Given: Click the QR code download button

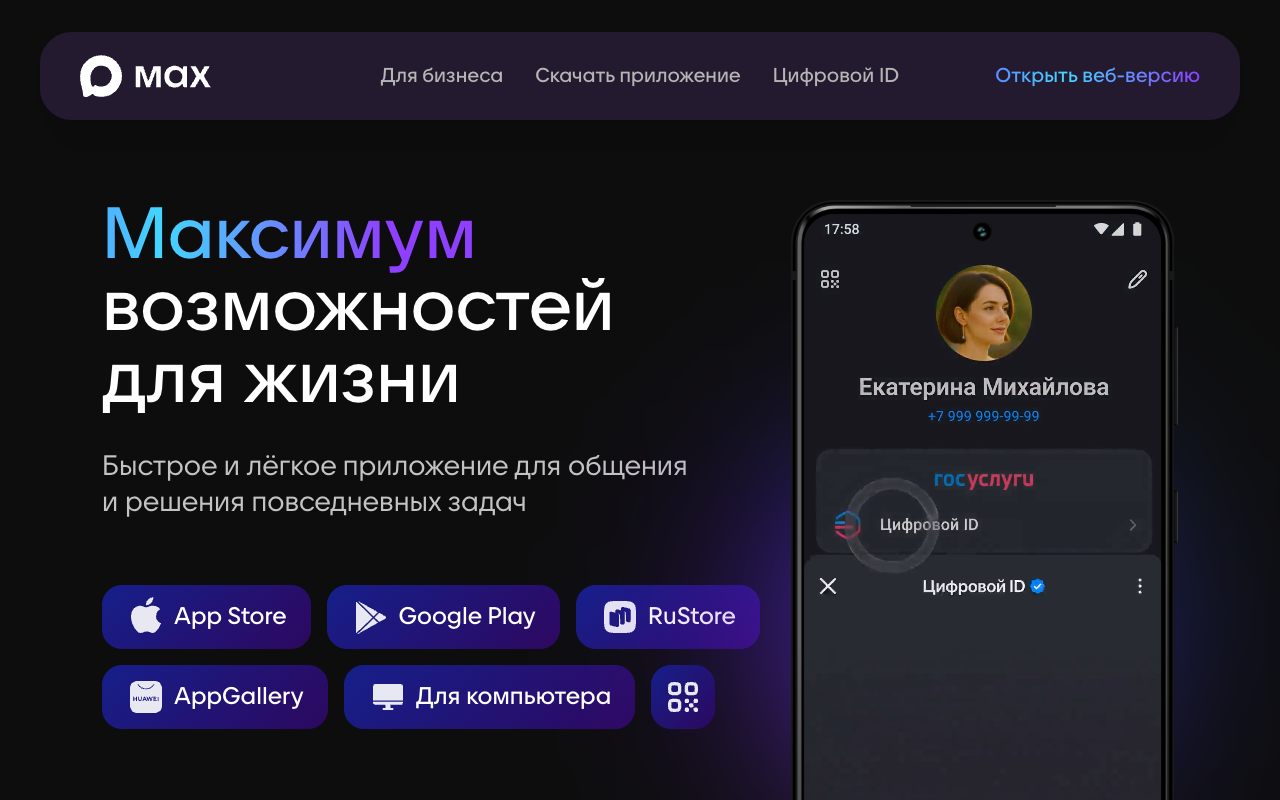Looking at the screenshot, I should coord(683,697).
